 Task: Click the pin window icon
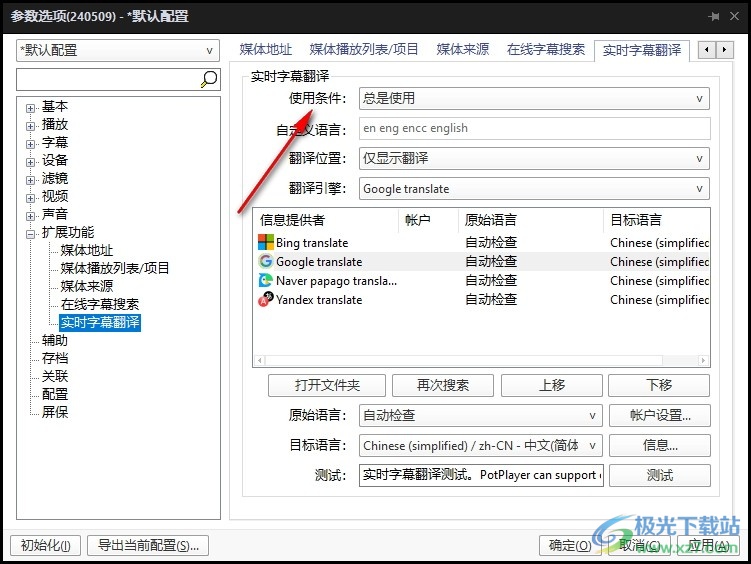click(713, 16)
